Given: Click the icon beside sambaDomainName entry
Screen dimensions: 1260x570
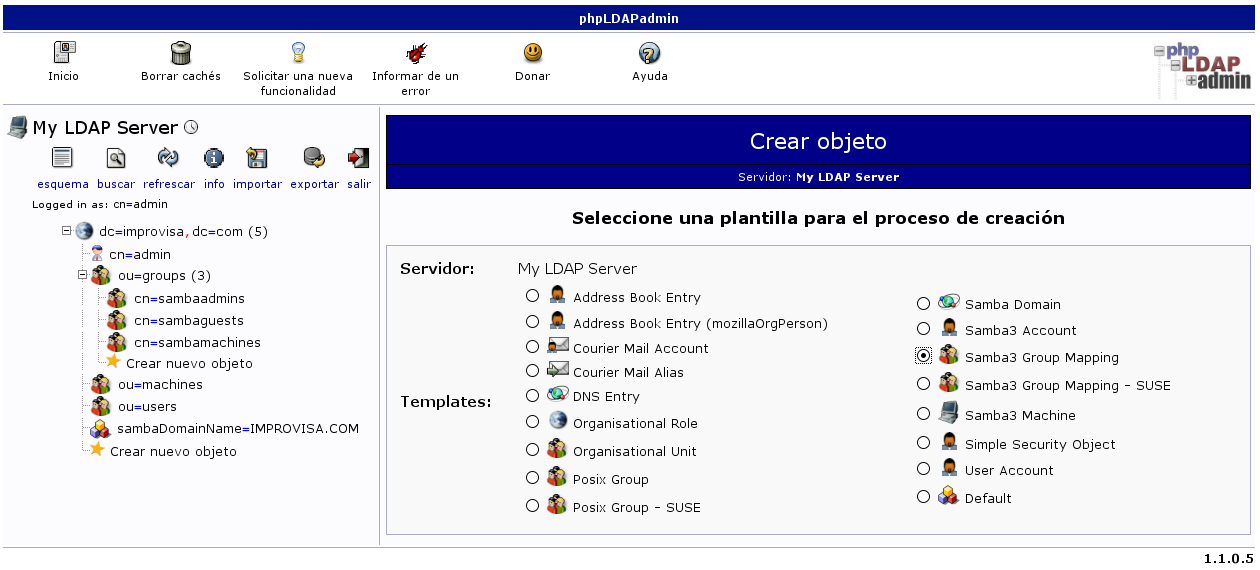Looking at the screenshot, I should pyautogui.click(x=100, y=429).
